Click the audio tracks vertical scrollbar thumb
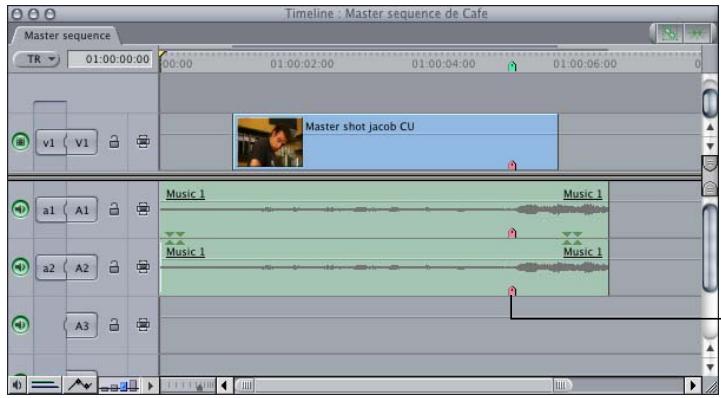The width and height of the screenshot is (721, 398). coord(710,247)
